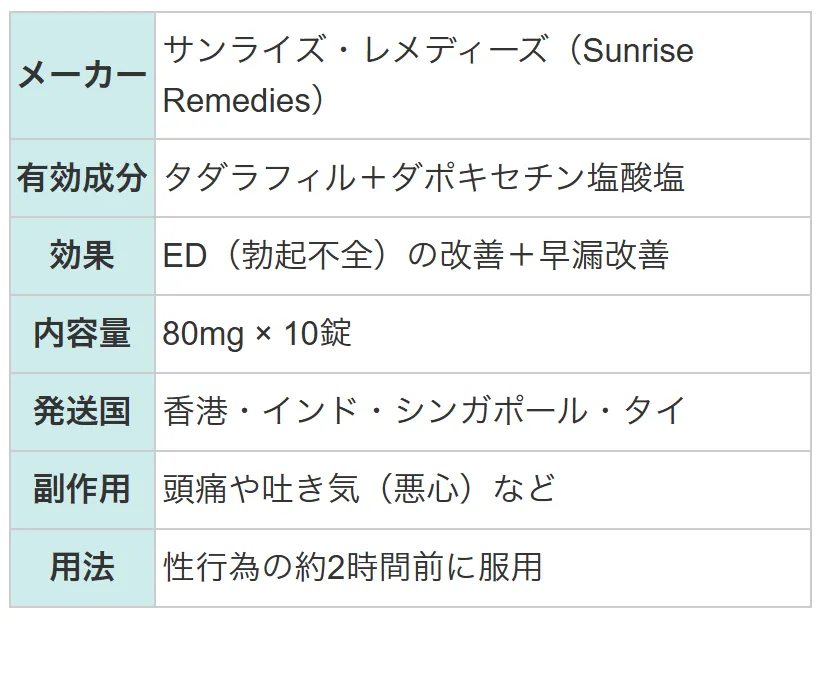Click the word Sunrise in manufacturer row
820x683 pixels.
637,51
